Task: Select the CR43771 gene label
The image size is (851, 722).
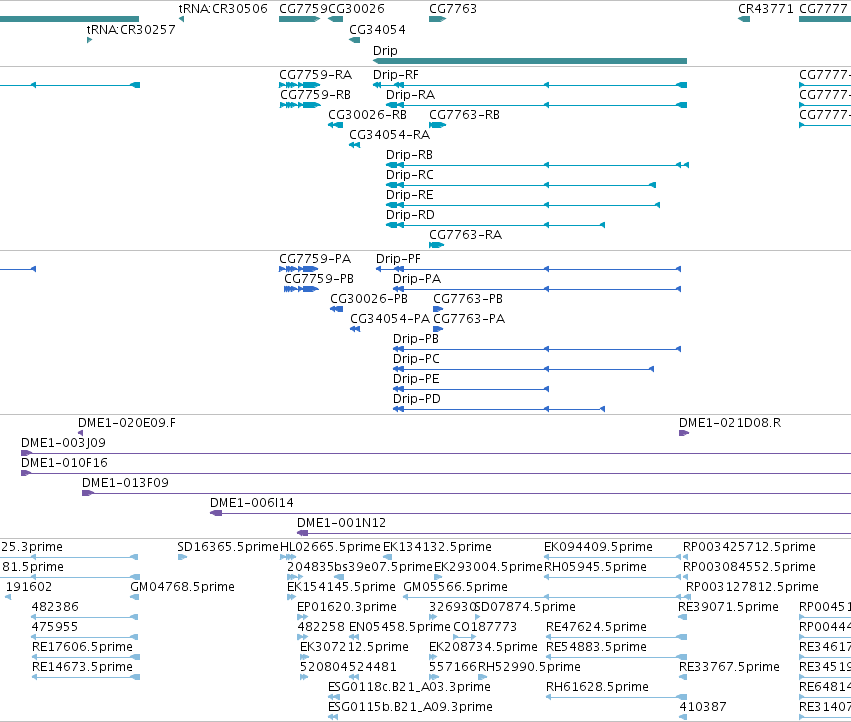Action: [x=765, y=9]
